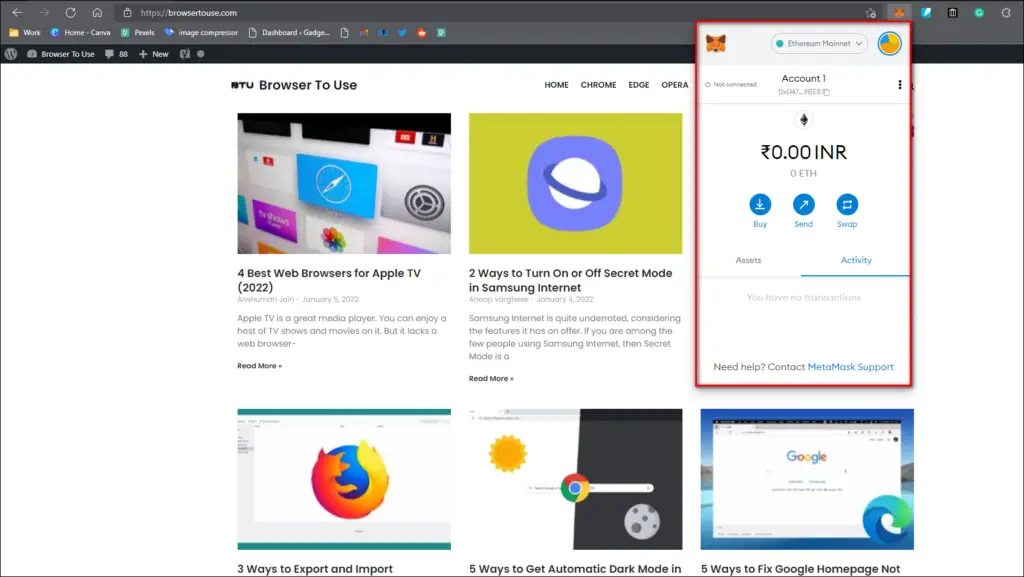The width and height of the screenshot is (1024, 577).
Task: Read More on Apple TV browsers article
Action: point(259,366)
